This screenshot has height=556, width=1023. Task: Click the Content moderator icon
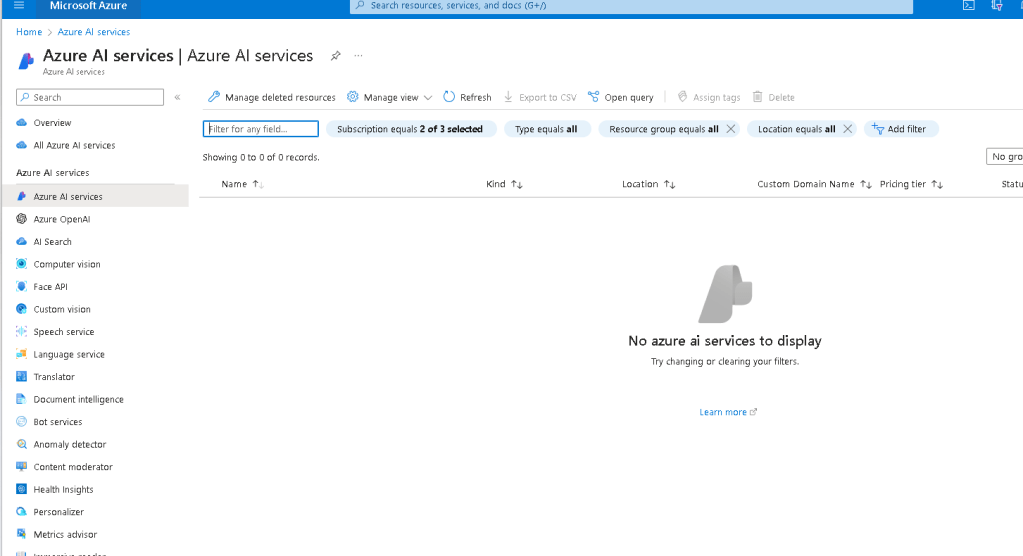pyautogui.click(x=22, y=467)
